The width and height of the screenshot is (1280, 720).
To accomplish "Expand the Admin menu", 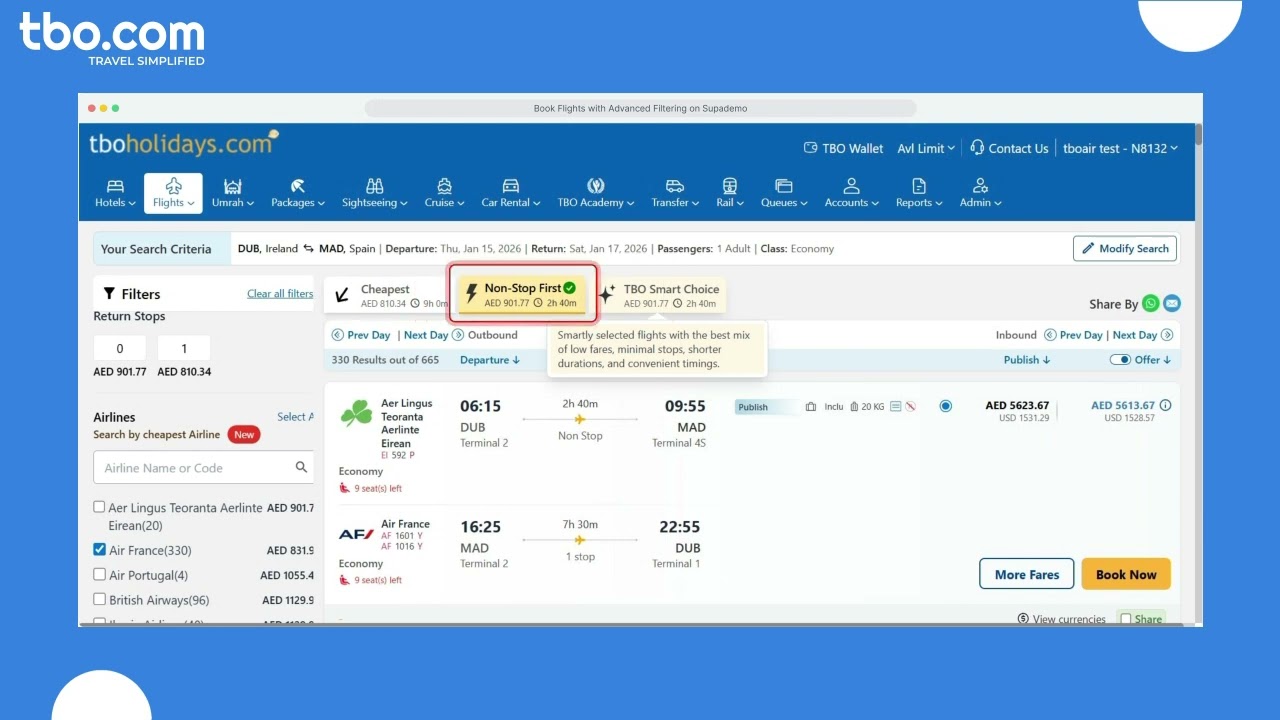I will point(980,193).
